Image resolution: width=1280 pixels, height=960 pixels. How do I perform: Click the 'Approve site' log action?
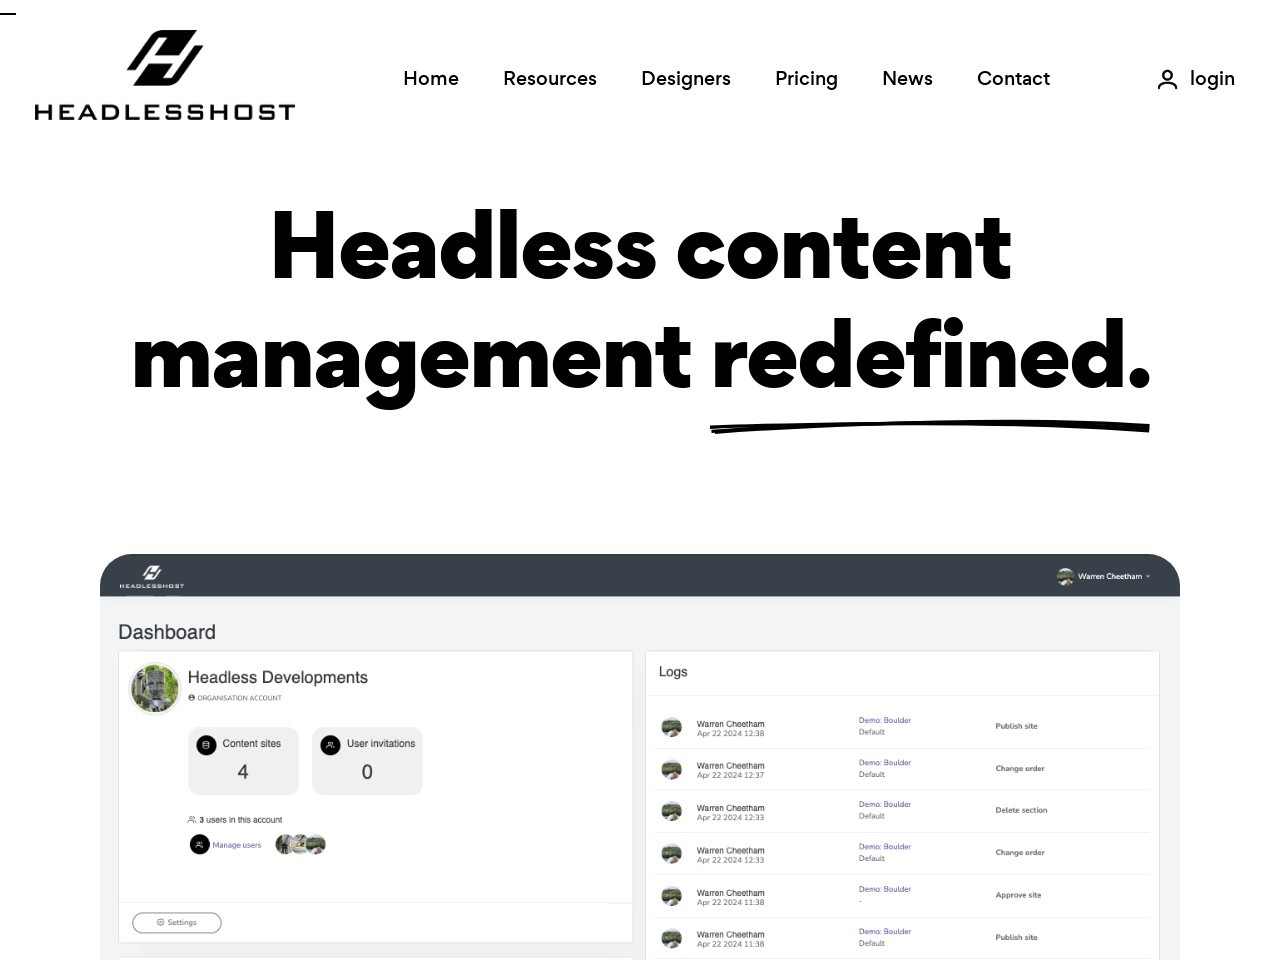tap(1018, 895)
